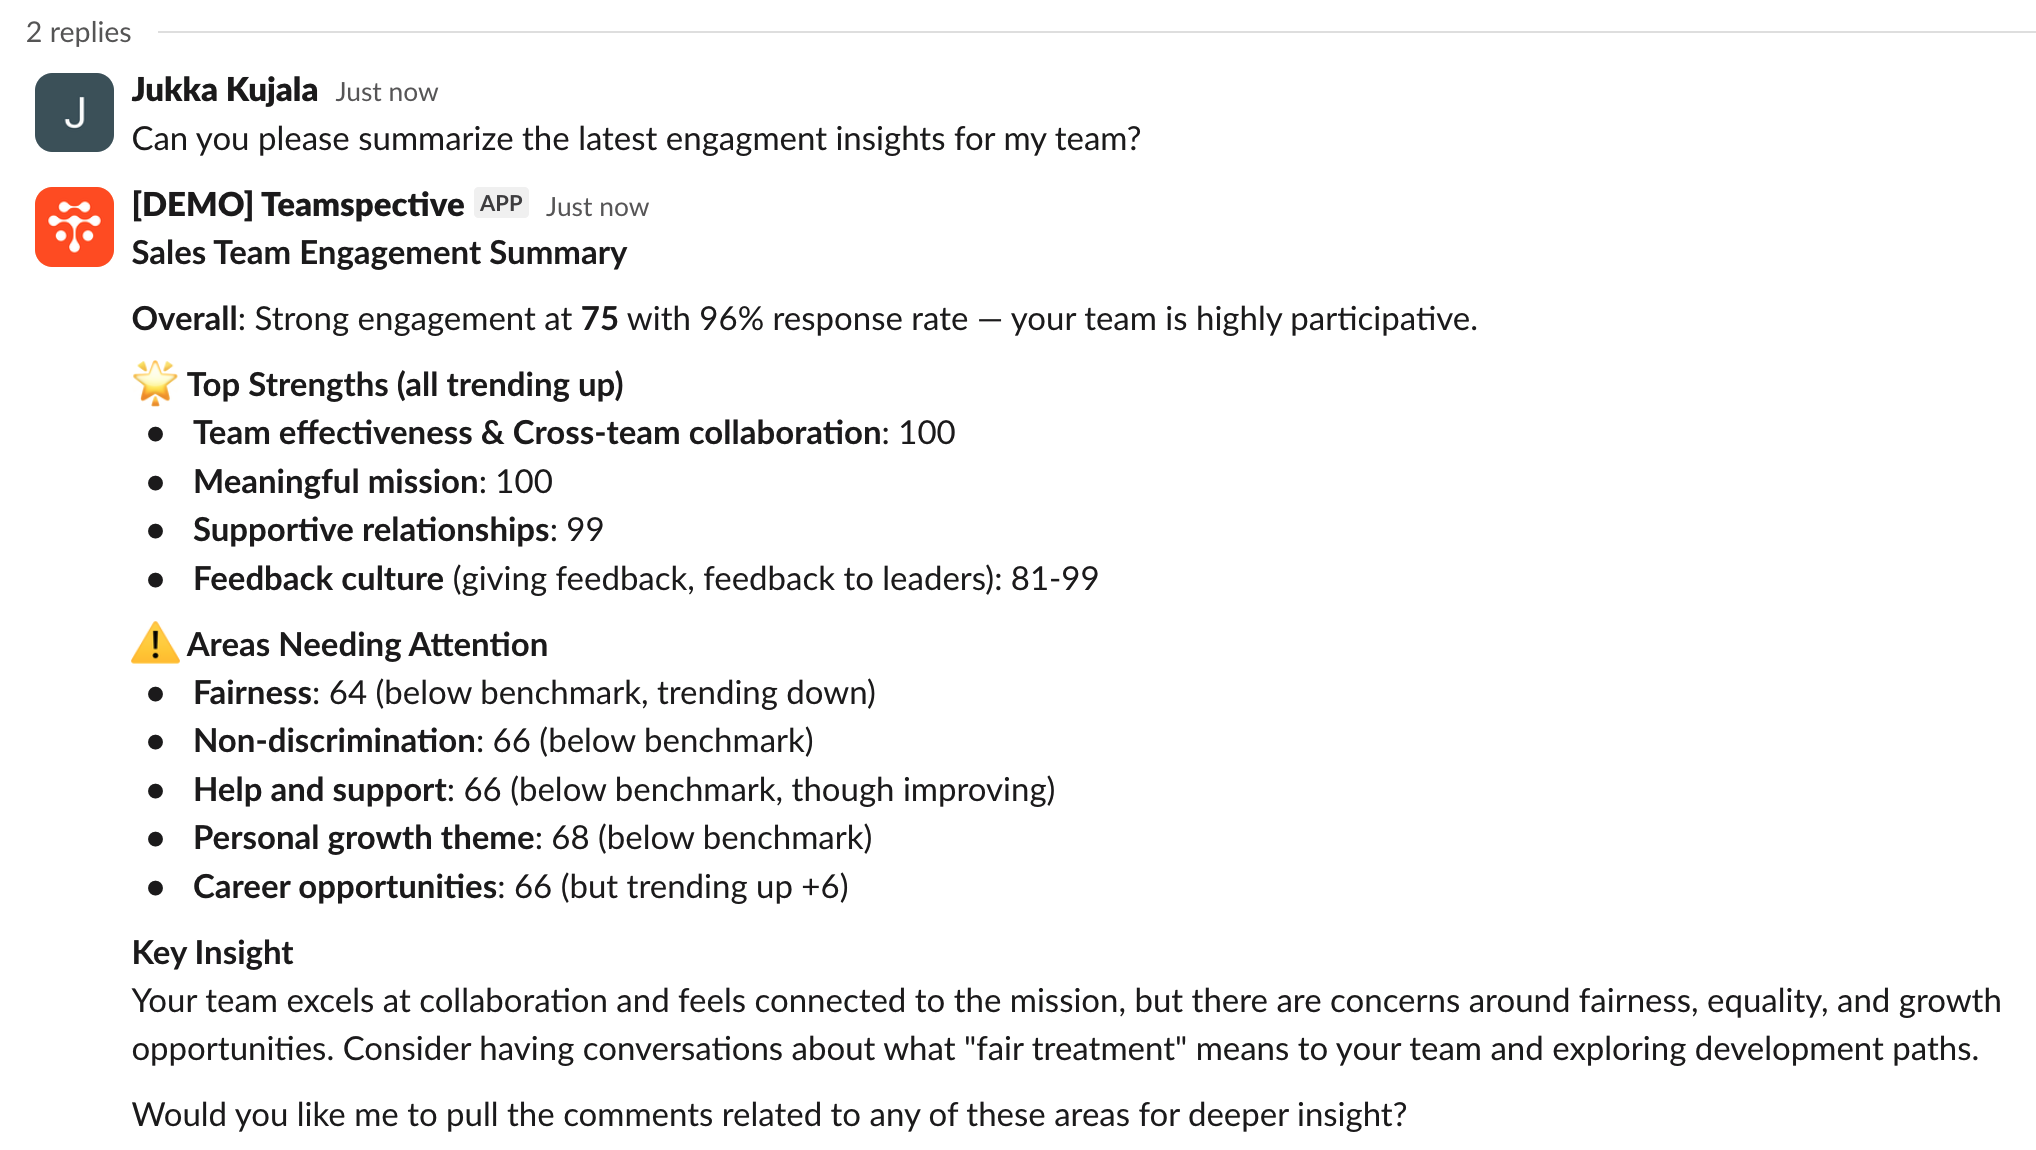Click the Teamspective app avatar icon
This screenshot has height=1150, width=2036.
point(74,227)
